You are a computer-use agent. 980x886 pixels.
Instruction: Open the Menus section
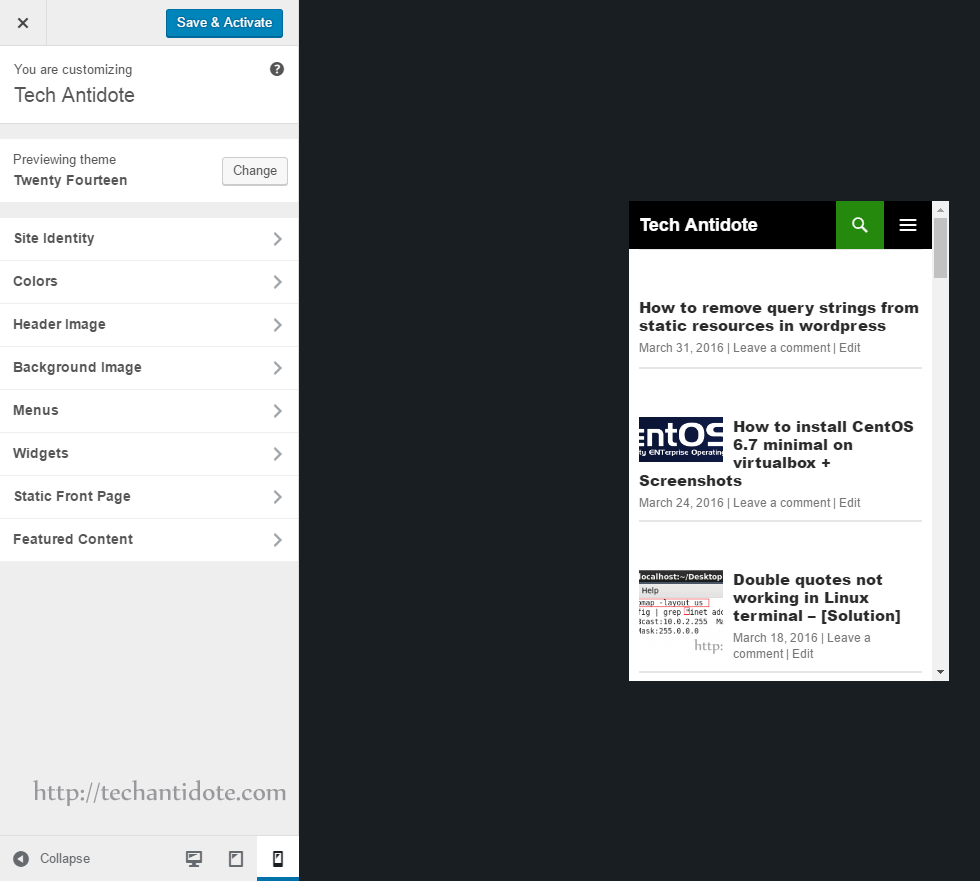149,411
